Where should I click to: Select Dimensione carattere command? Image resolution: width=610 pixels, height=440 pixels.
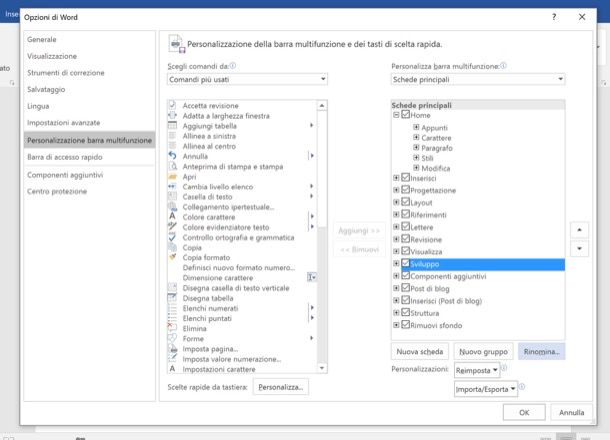[218, 278]
